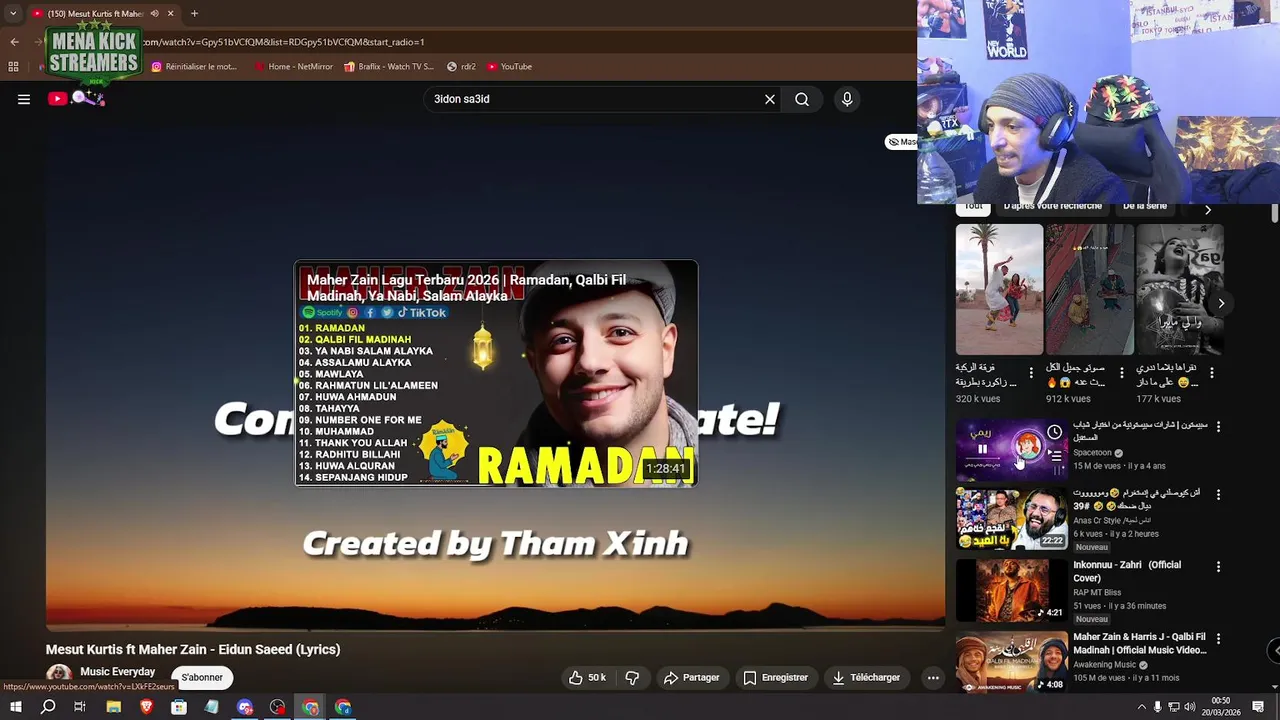
Task: Start voice search with the microphone icon
Action: coord(847,99)
